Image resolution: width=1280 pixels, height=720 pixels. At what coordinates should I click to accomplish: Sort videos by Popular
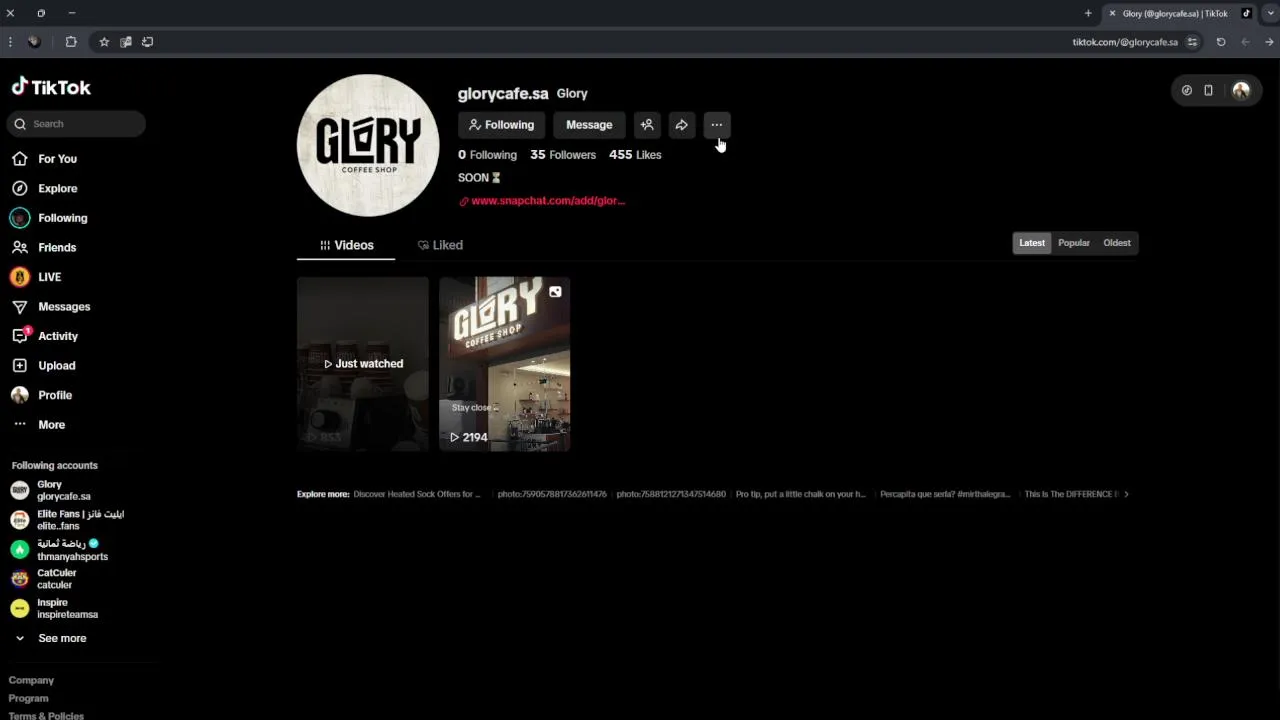pos(1074,243)
